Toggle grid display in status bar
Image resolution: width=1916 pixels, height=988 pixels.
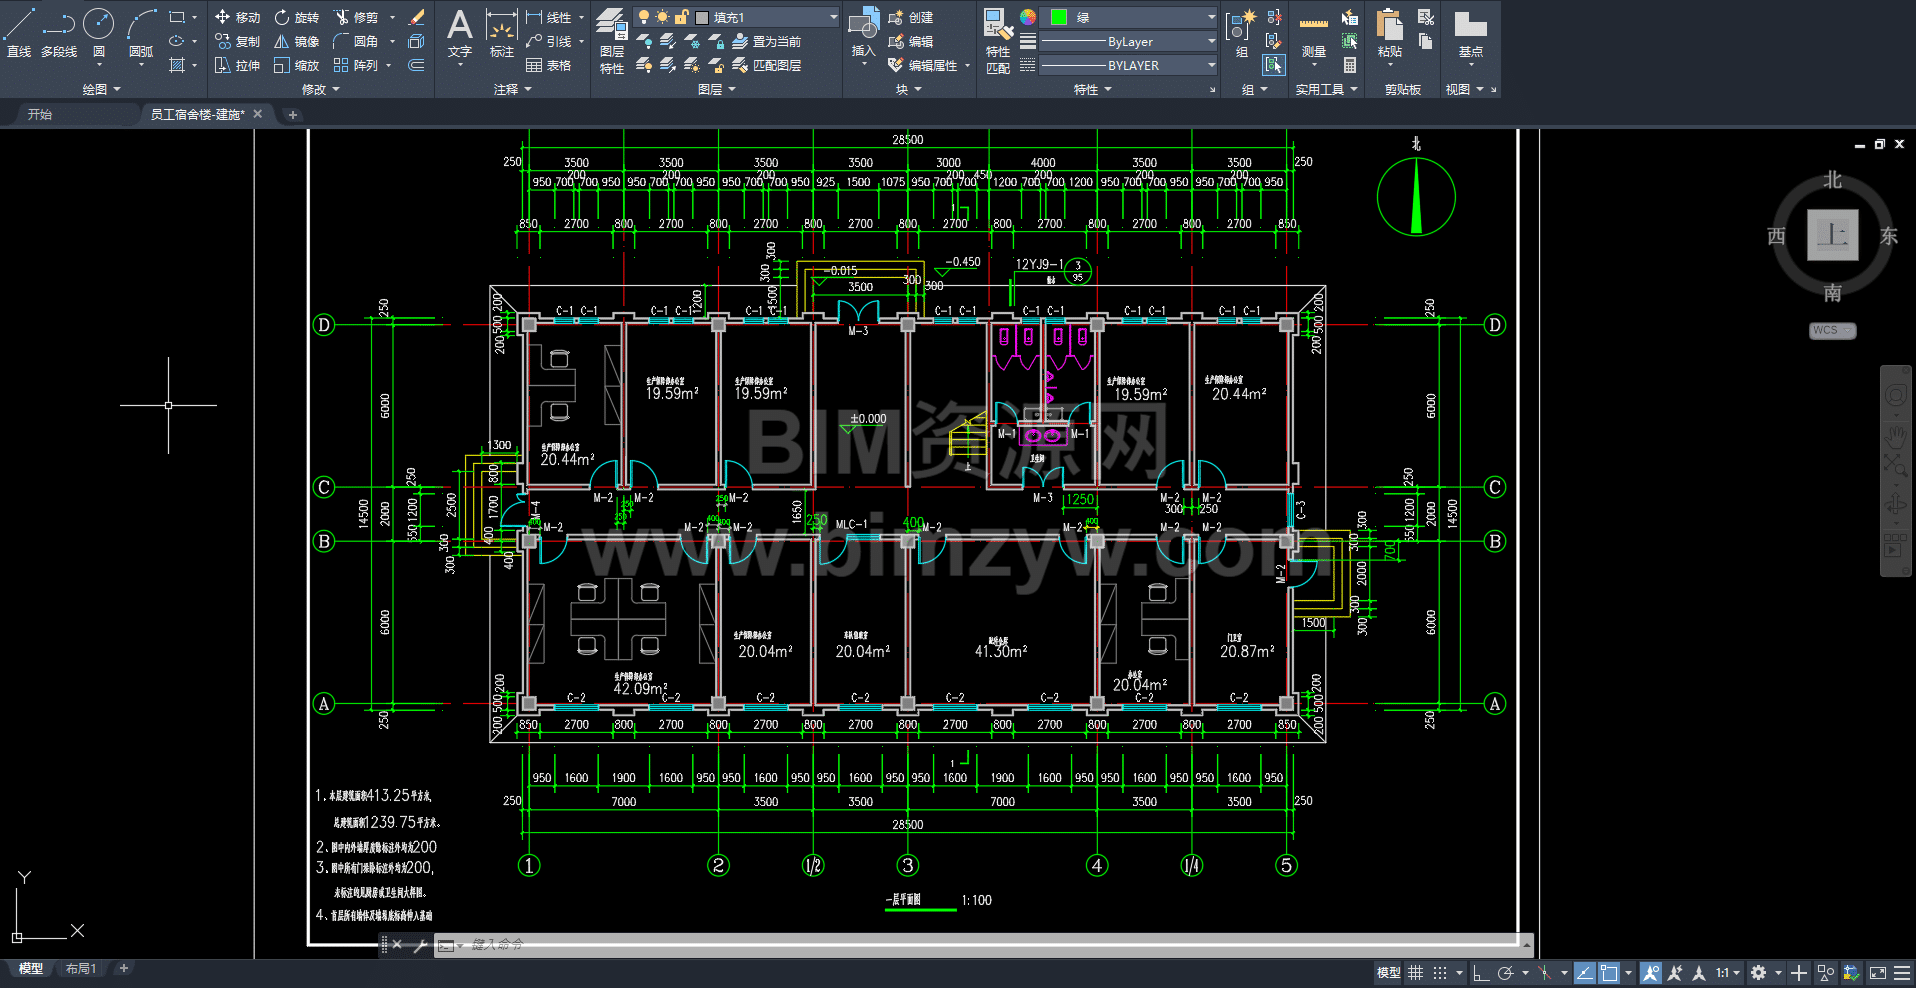pos(1415,973)
